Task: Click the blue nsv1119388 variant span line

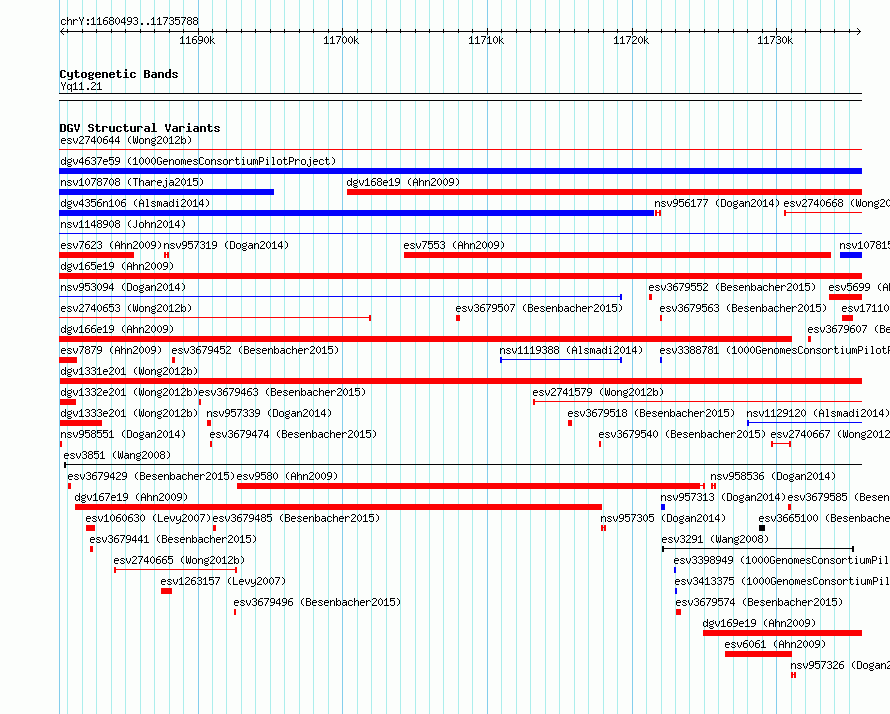Action: coord(561,360)
